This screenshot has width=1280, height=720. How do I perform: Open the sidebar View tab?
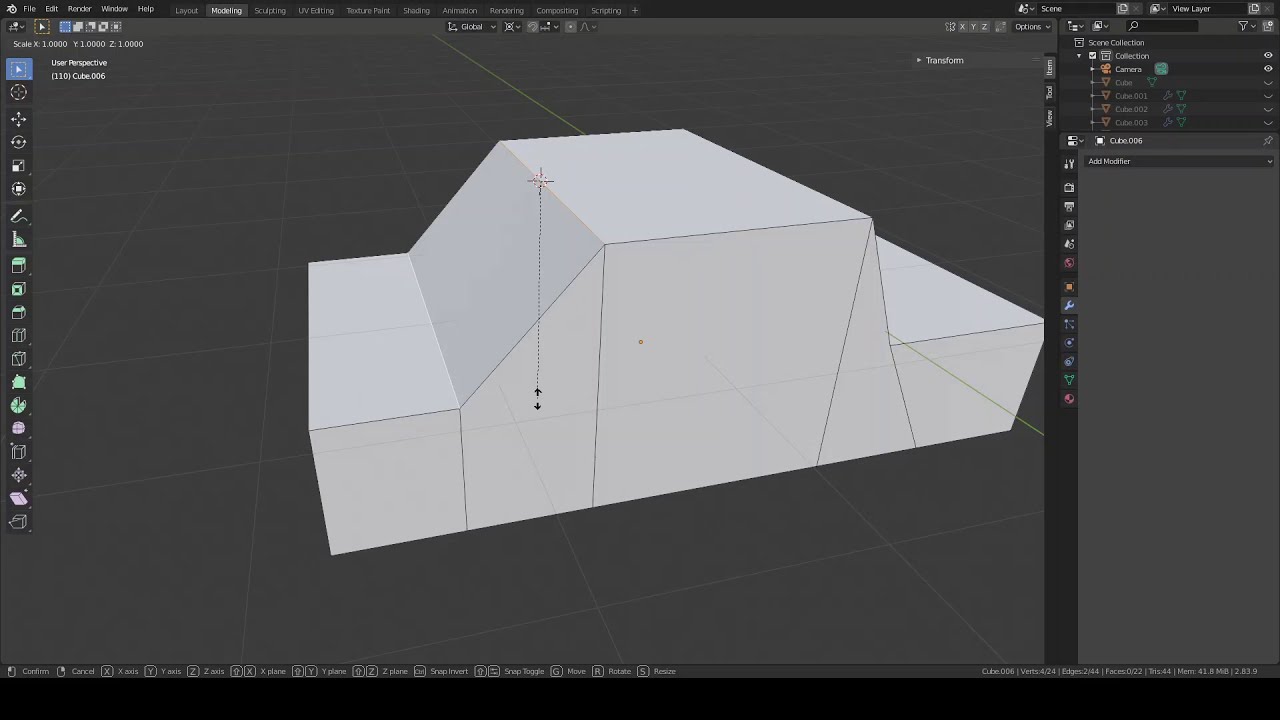click(x=1049, y=118)
